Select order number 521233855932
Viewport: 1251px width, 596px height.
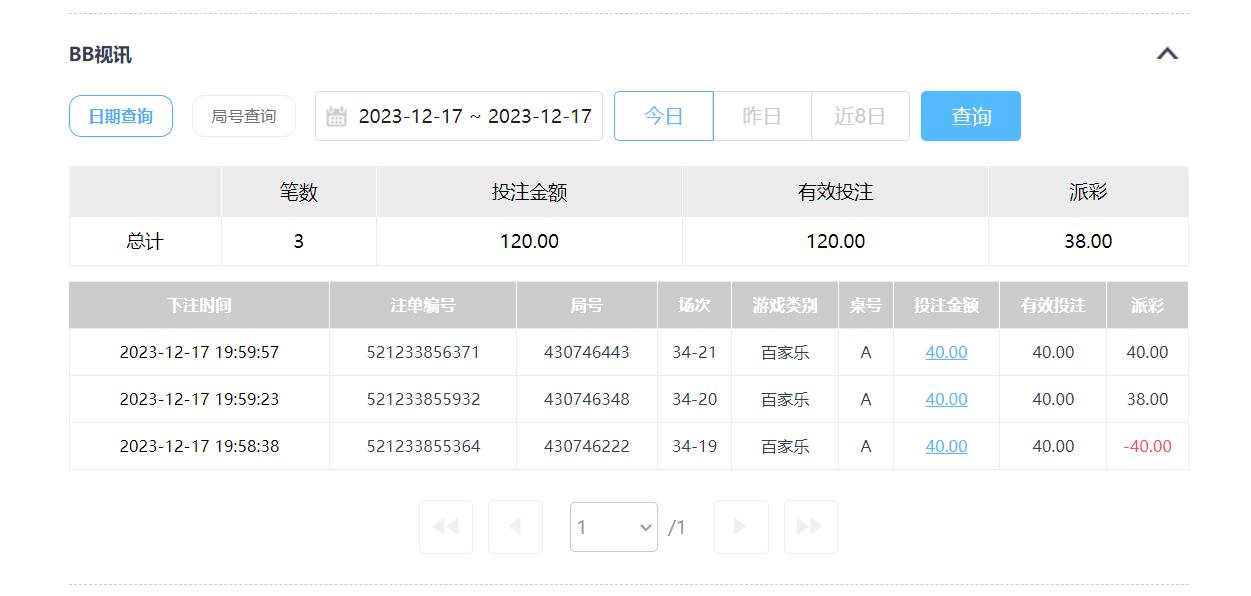click(x=423, y=399)
